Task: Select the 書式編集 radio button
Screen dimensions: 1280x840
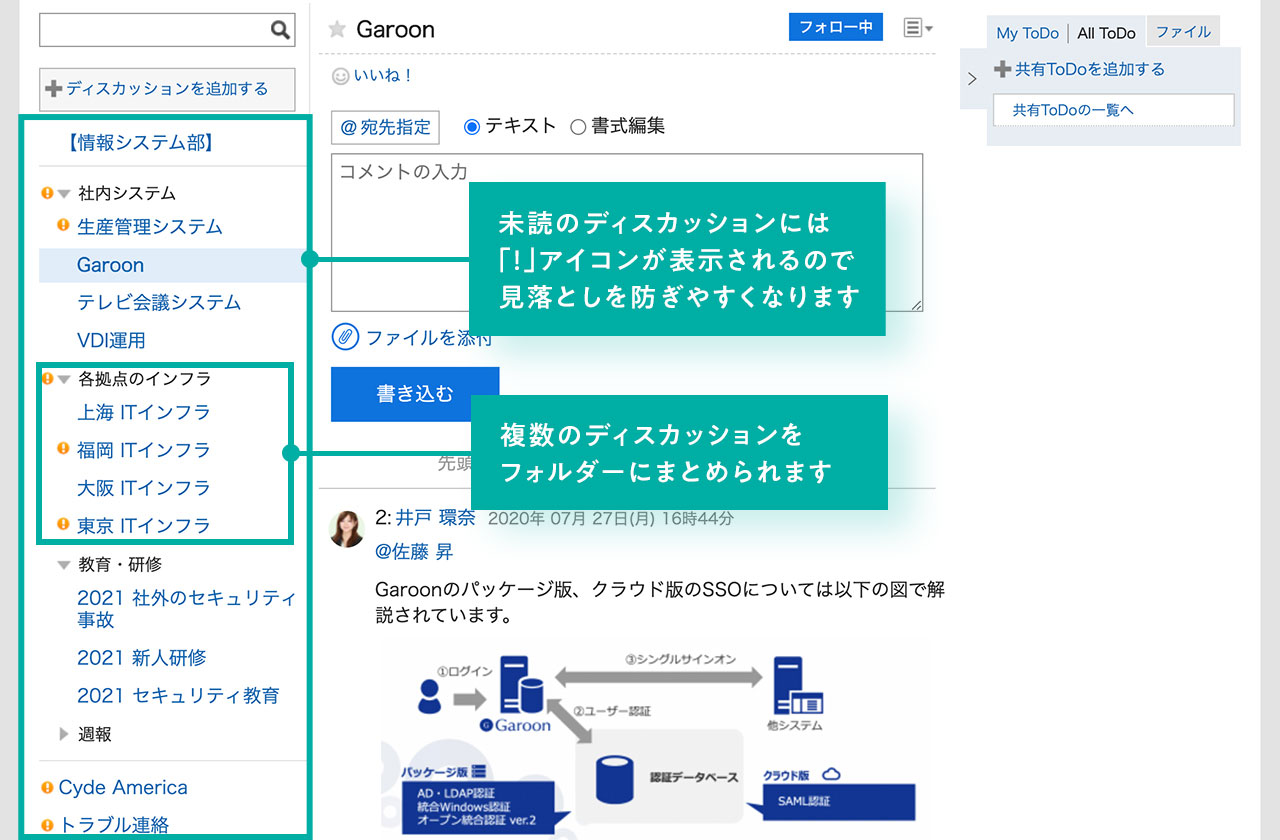Action: click(x=578, y=127)
